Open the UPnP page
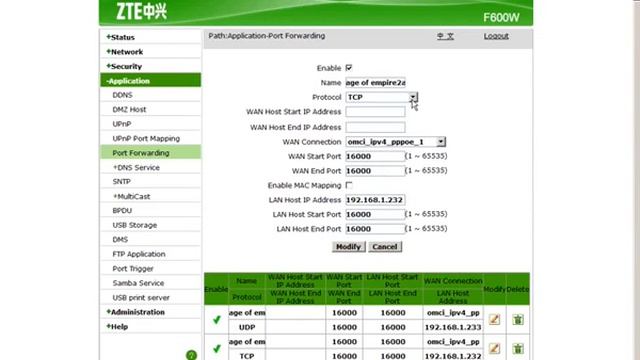The height and width of the screenshot is (360, 640). 122,124
